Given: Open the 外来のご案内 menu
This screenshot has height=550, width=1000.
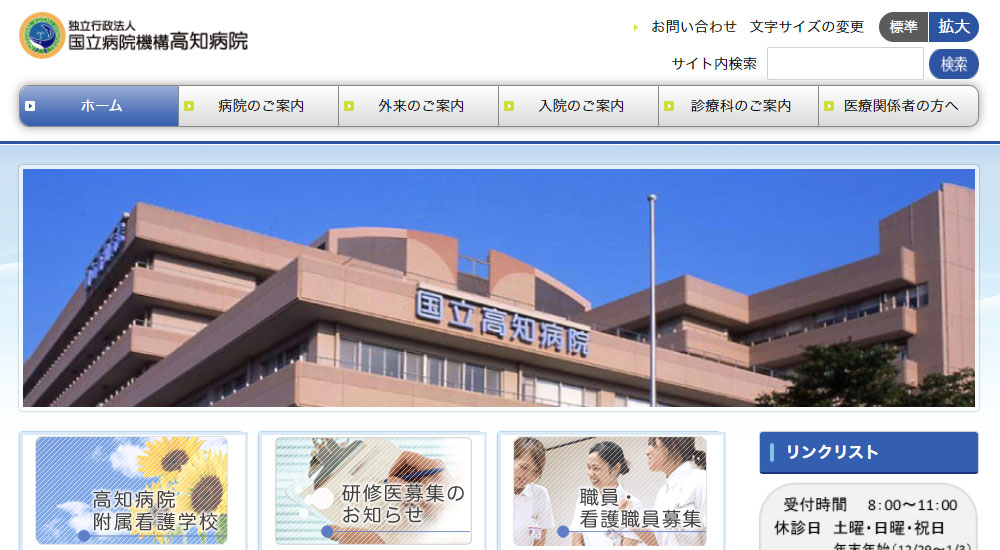Looking at the screenshot, I should tap(419, 106).
